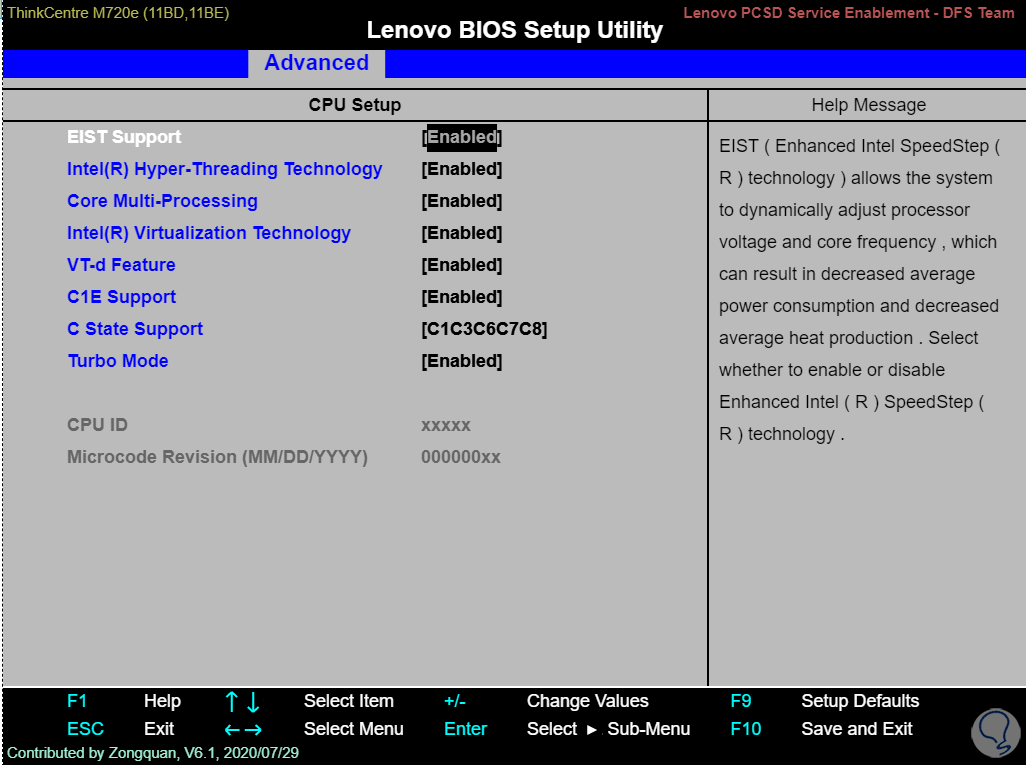The width and height of the screenshot is (1026, 765).
Task: Select VT-d Feature option
Action: (x=121, y=265)
